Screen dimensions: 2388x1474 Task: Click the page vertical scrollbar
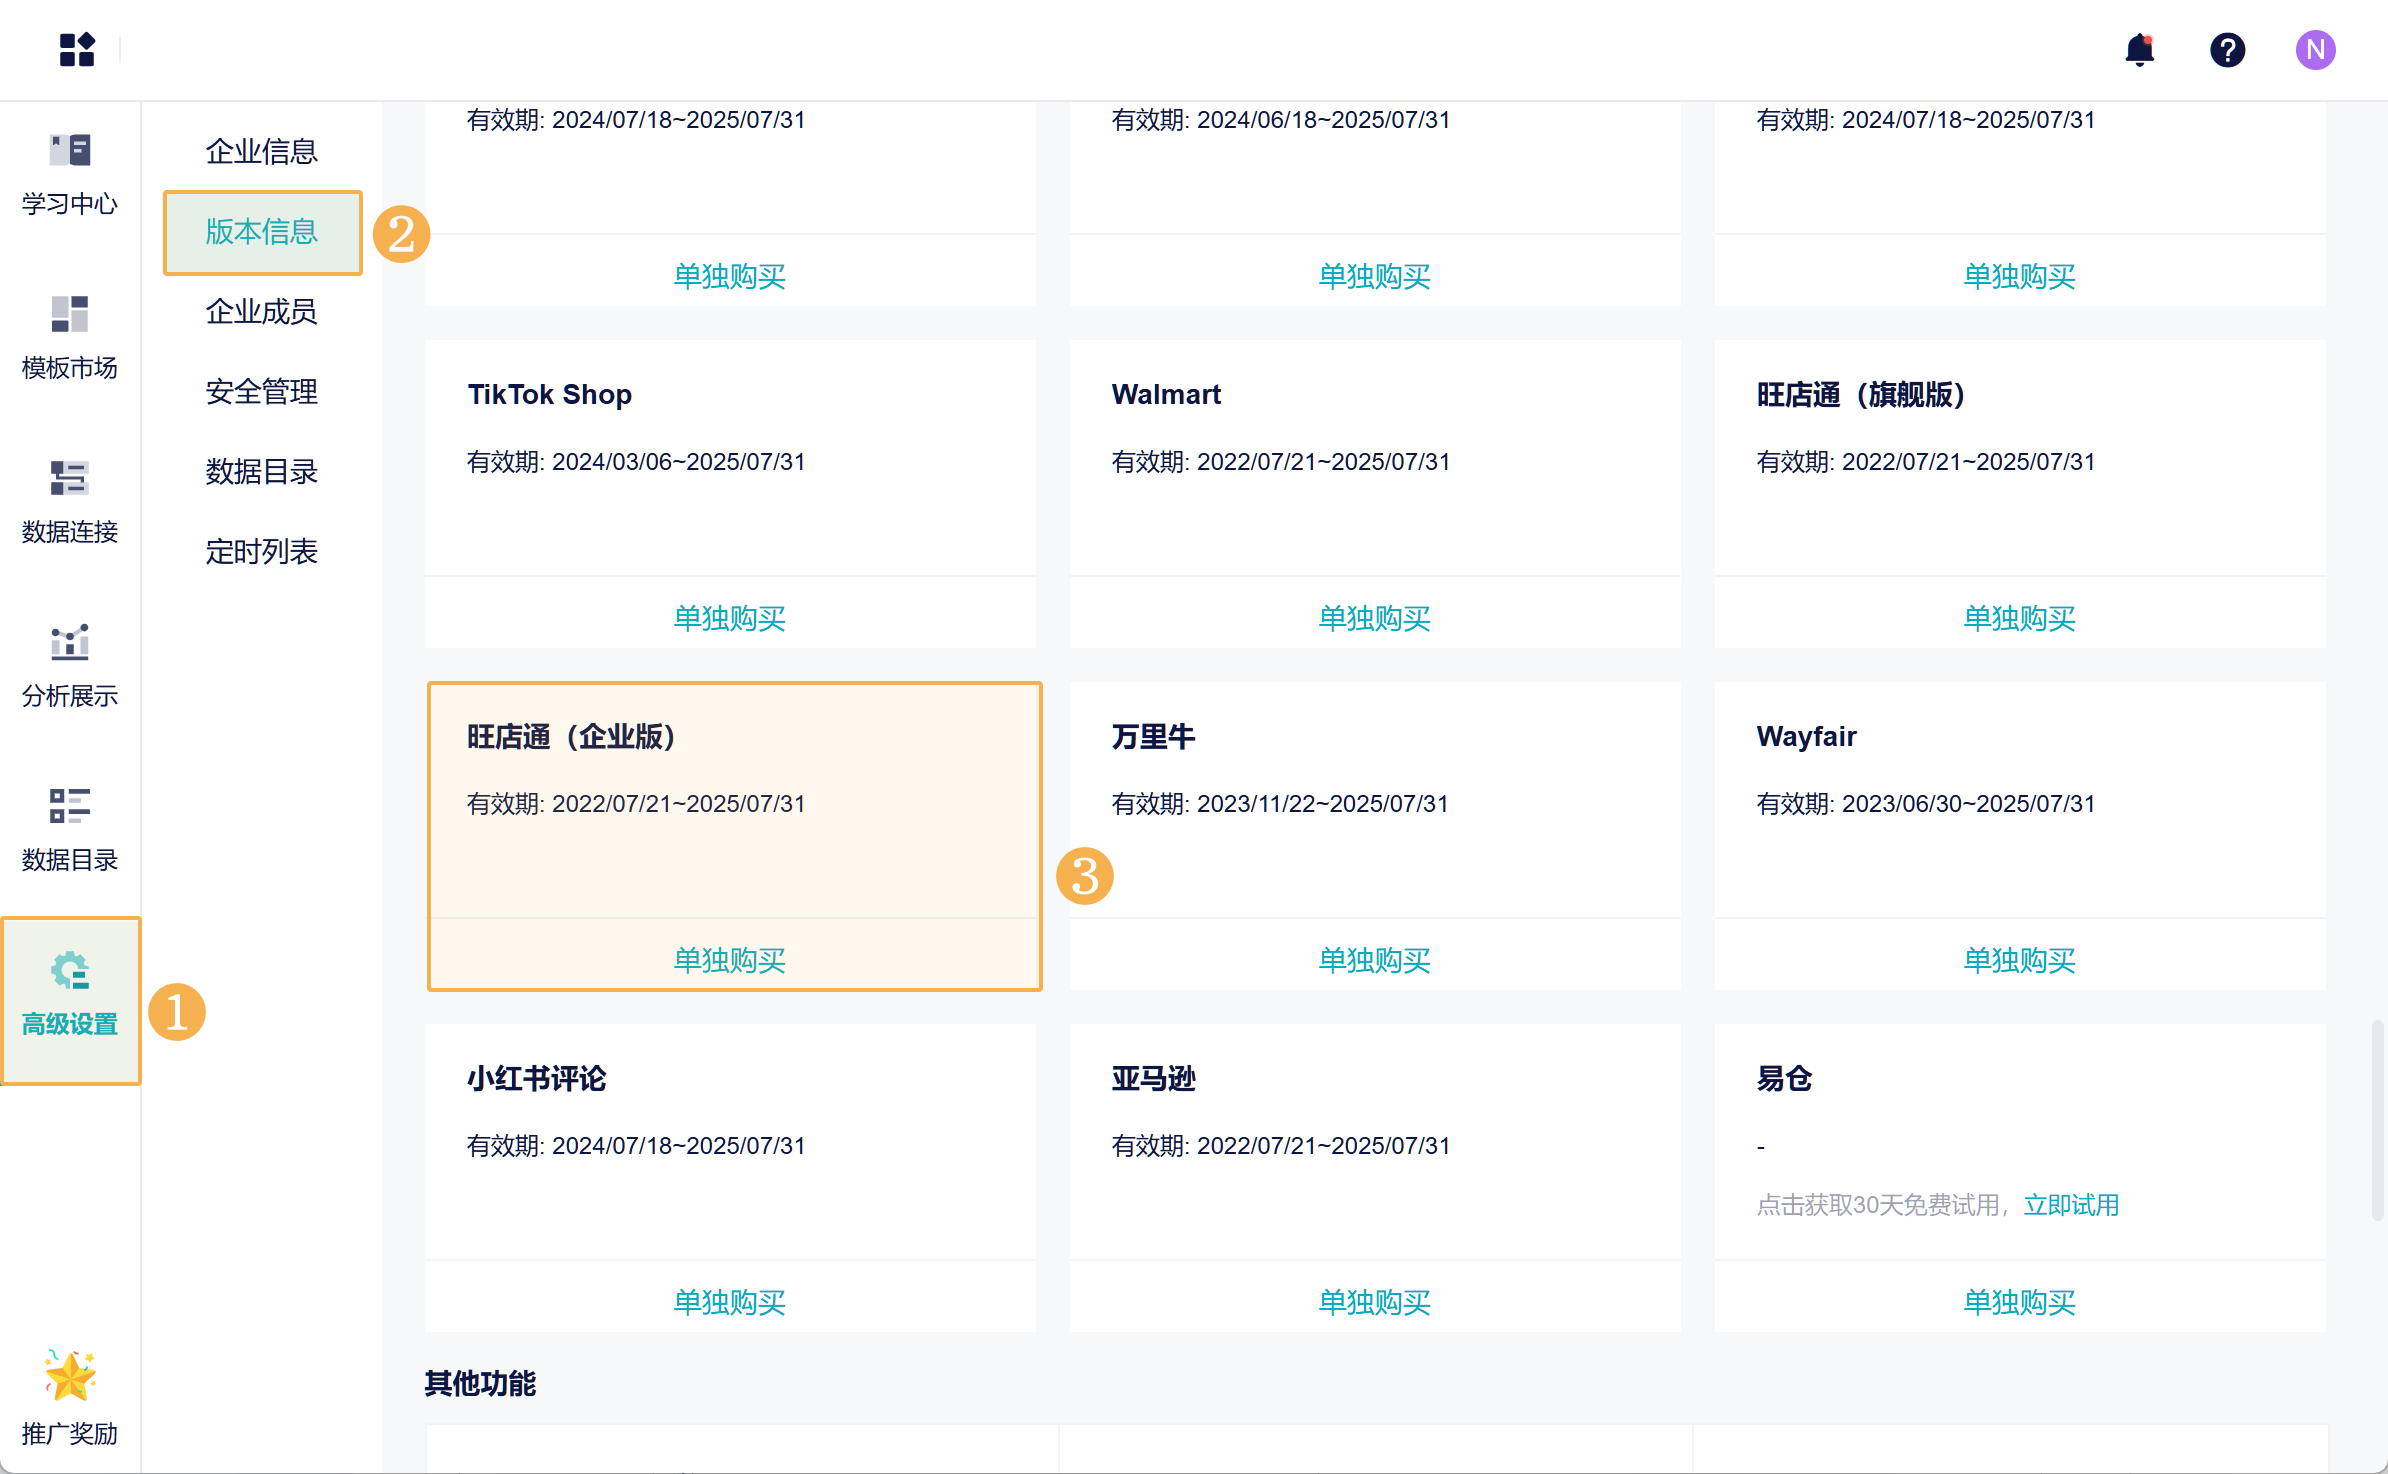[2376, 1120]
